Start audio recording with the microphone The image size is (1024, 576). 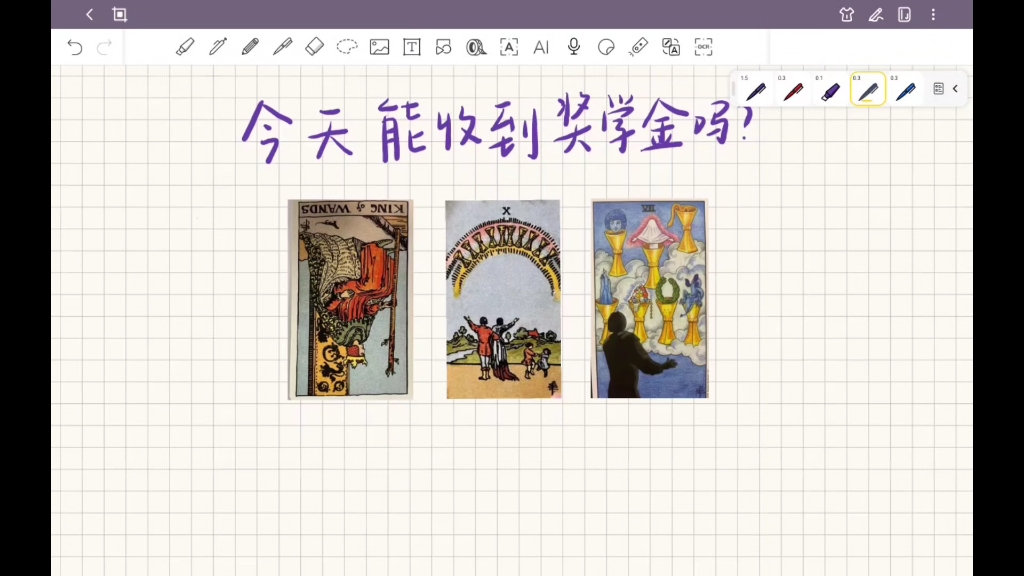tap(573, 47)
